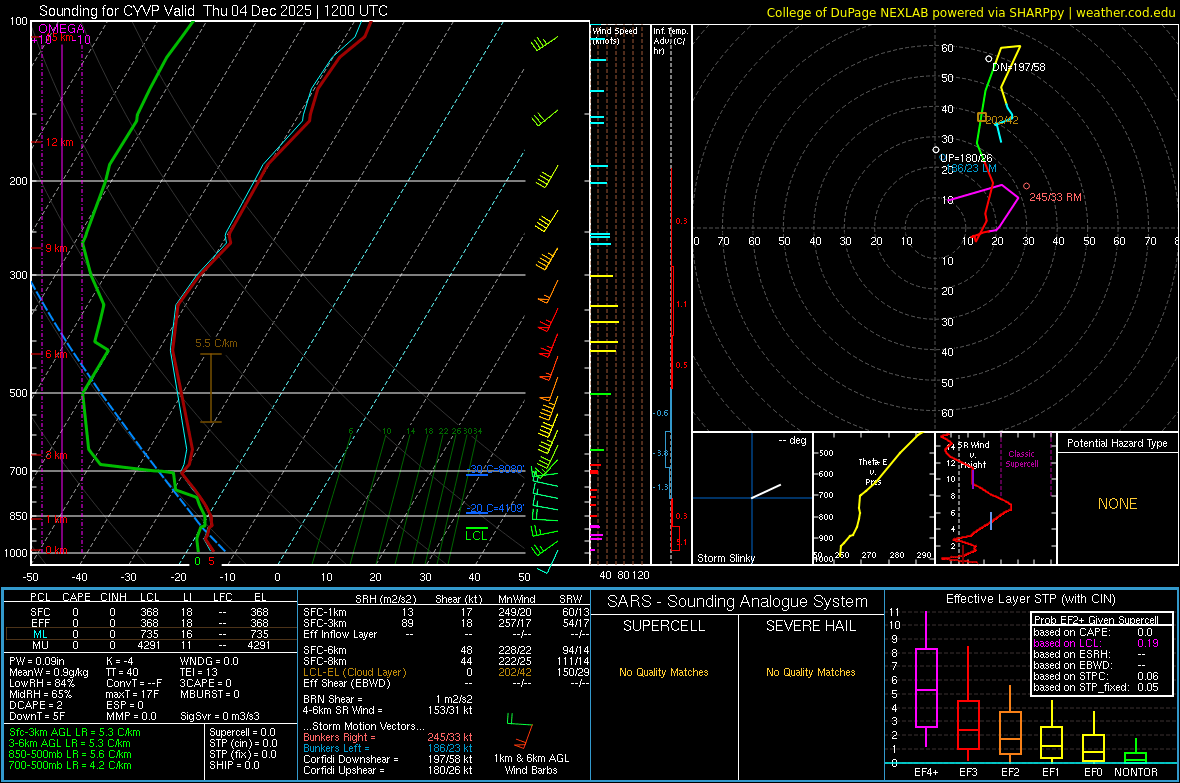Click the 186/23 LM hodograph label
Viewport: 1180px width, 783px height.
[x=974, y=169]
